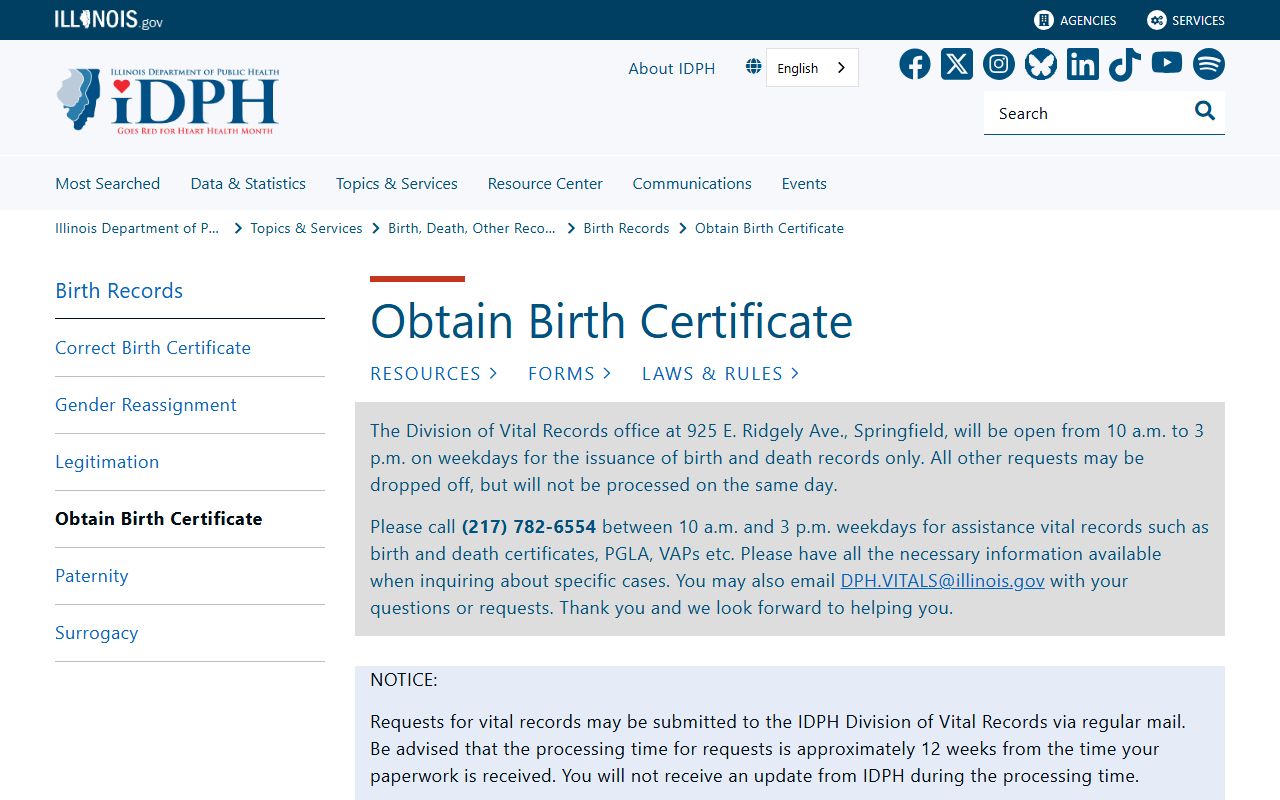
Task: Open the Data & Statistics menu
Action: click(x=248, y=183)
